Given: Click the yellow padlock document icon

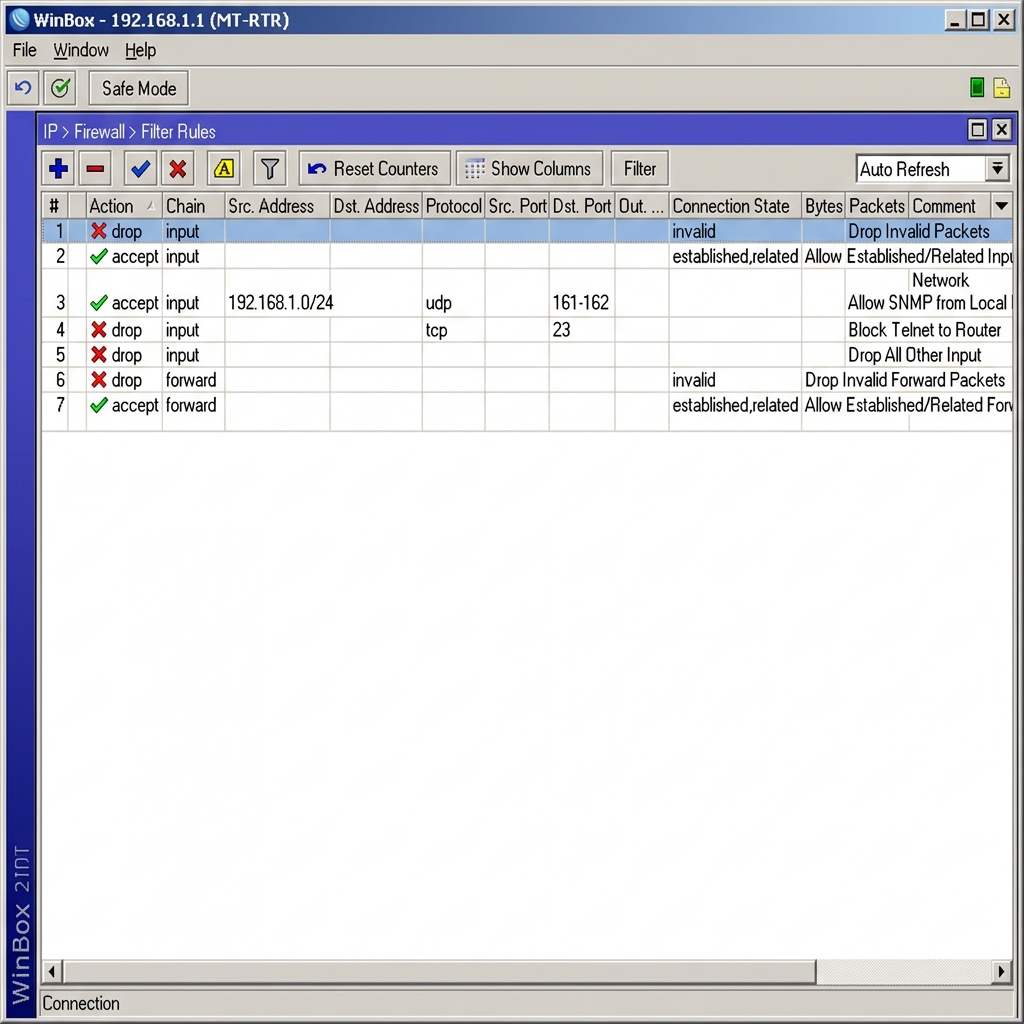Looking at the screenshot, I should pyautogui.click(x=1002, y=87).
